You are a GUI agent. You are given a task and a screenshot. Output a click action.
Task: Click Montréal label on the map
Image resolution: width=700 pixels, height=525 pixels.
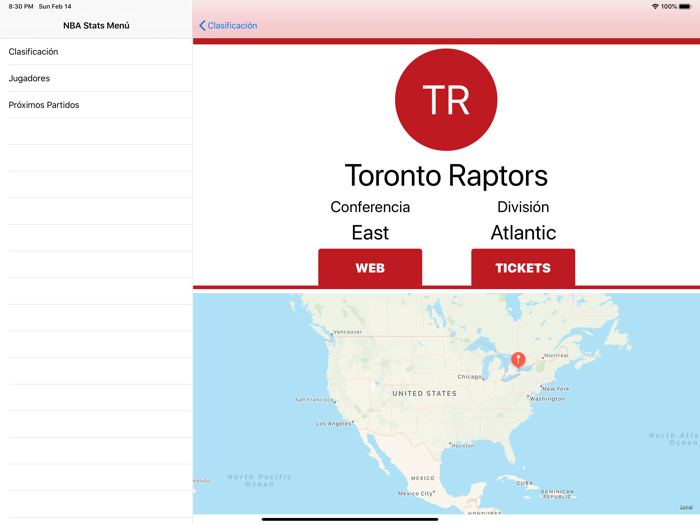click(x=556, y=355)
